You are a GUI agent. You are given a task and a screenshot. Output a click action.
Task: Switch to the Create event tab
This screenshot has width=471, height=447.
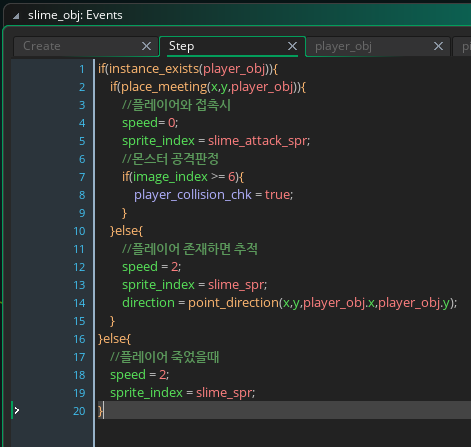[x=42, y=46]
